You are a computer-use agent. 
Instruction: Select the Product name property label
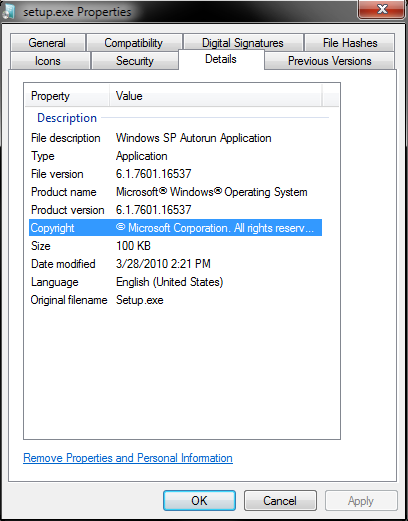tap(64, 192)
